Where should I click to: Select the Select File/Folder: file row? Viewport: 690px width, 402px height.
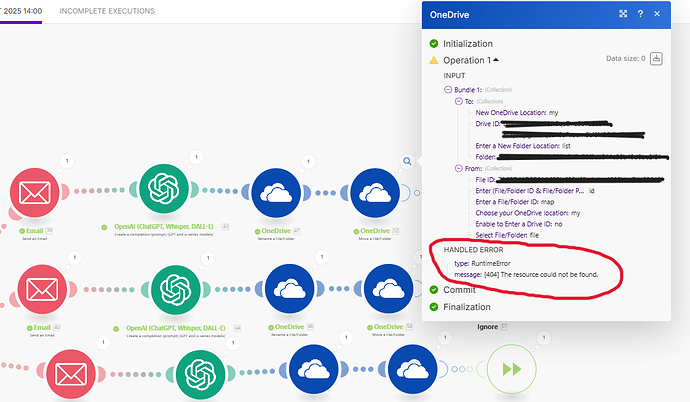click(x=507, y=235)
